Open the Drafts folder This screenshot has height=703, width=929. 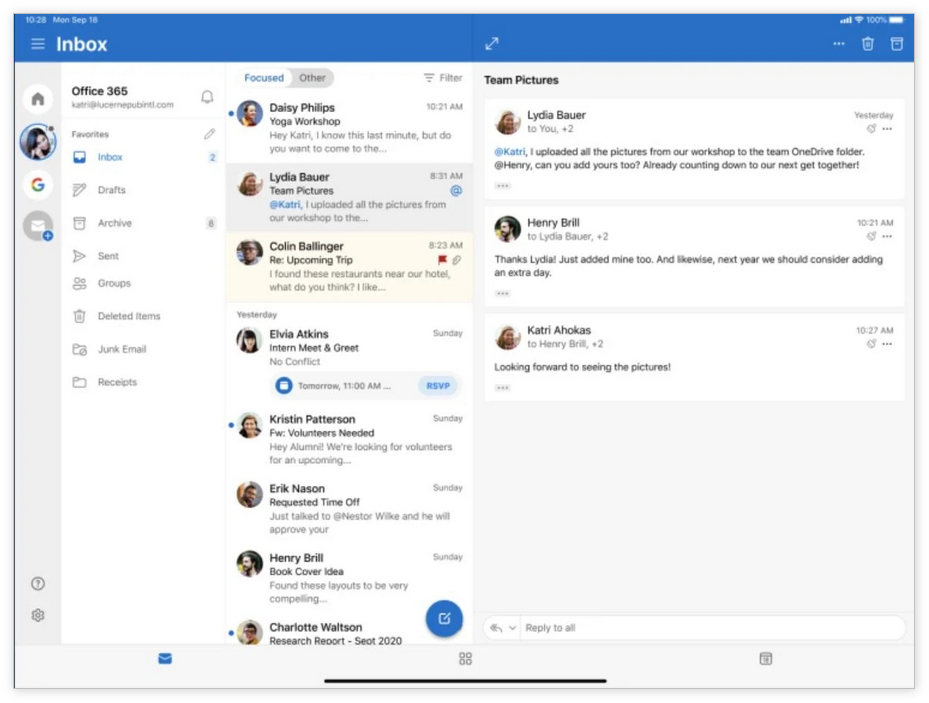(x=111, y=190)
